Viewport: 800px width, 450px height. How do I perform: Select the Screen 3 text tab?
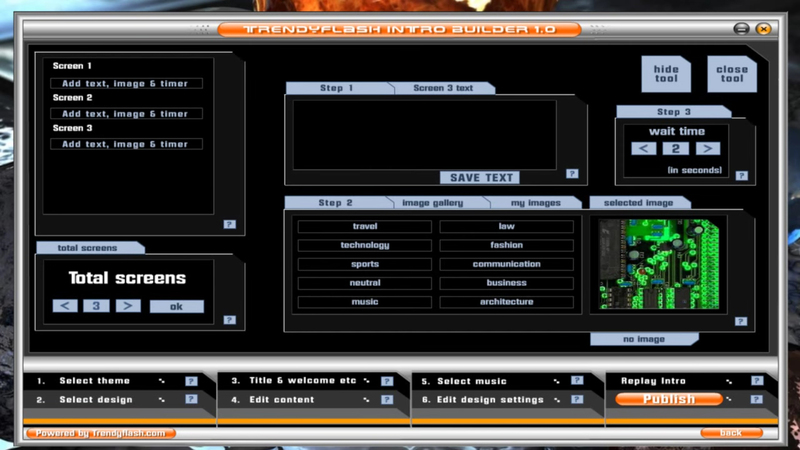pos(443,88)
